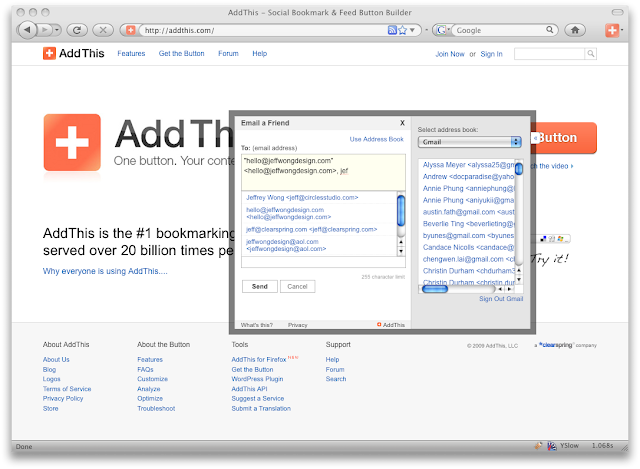Click the browser Home button
The height and width of the screenshot is (469, 640).
click(x=575, y=30)
